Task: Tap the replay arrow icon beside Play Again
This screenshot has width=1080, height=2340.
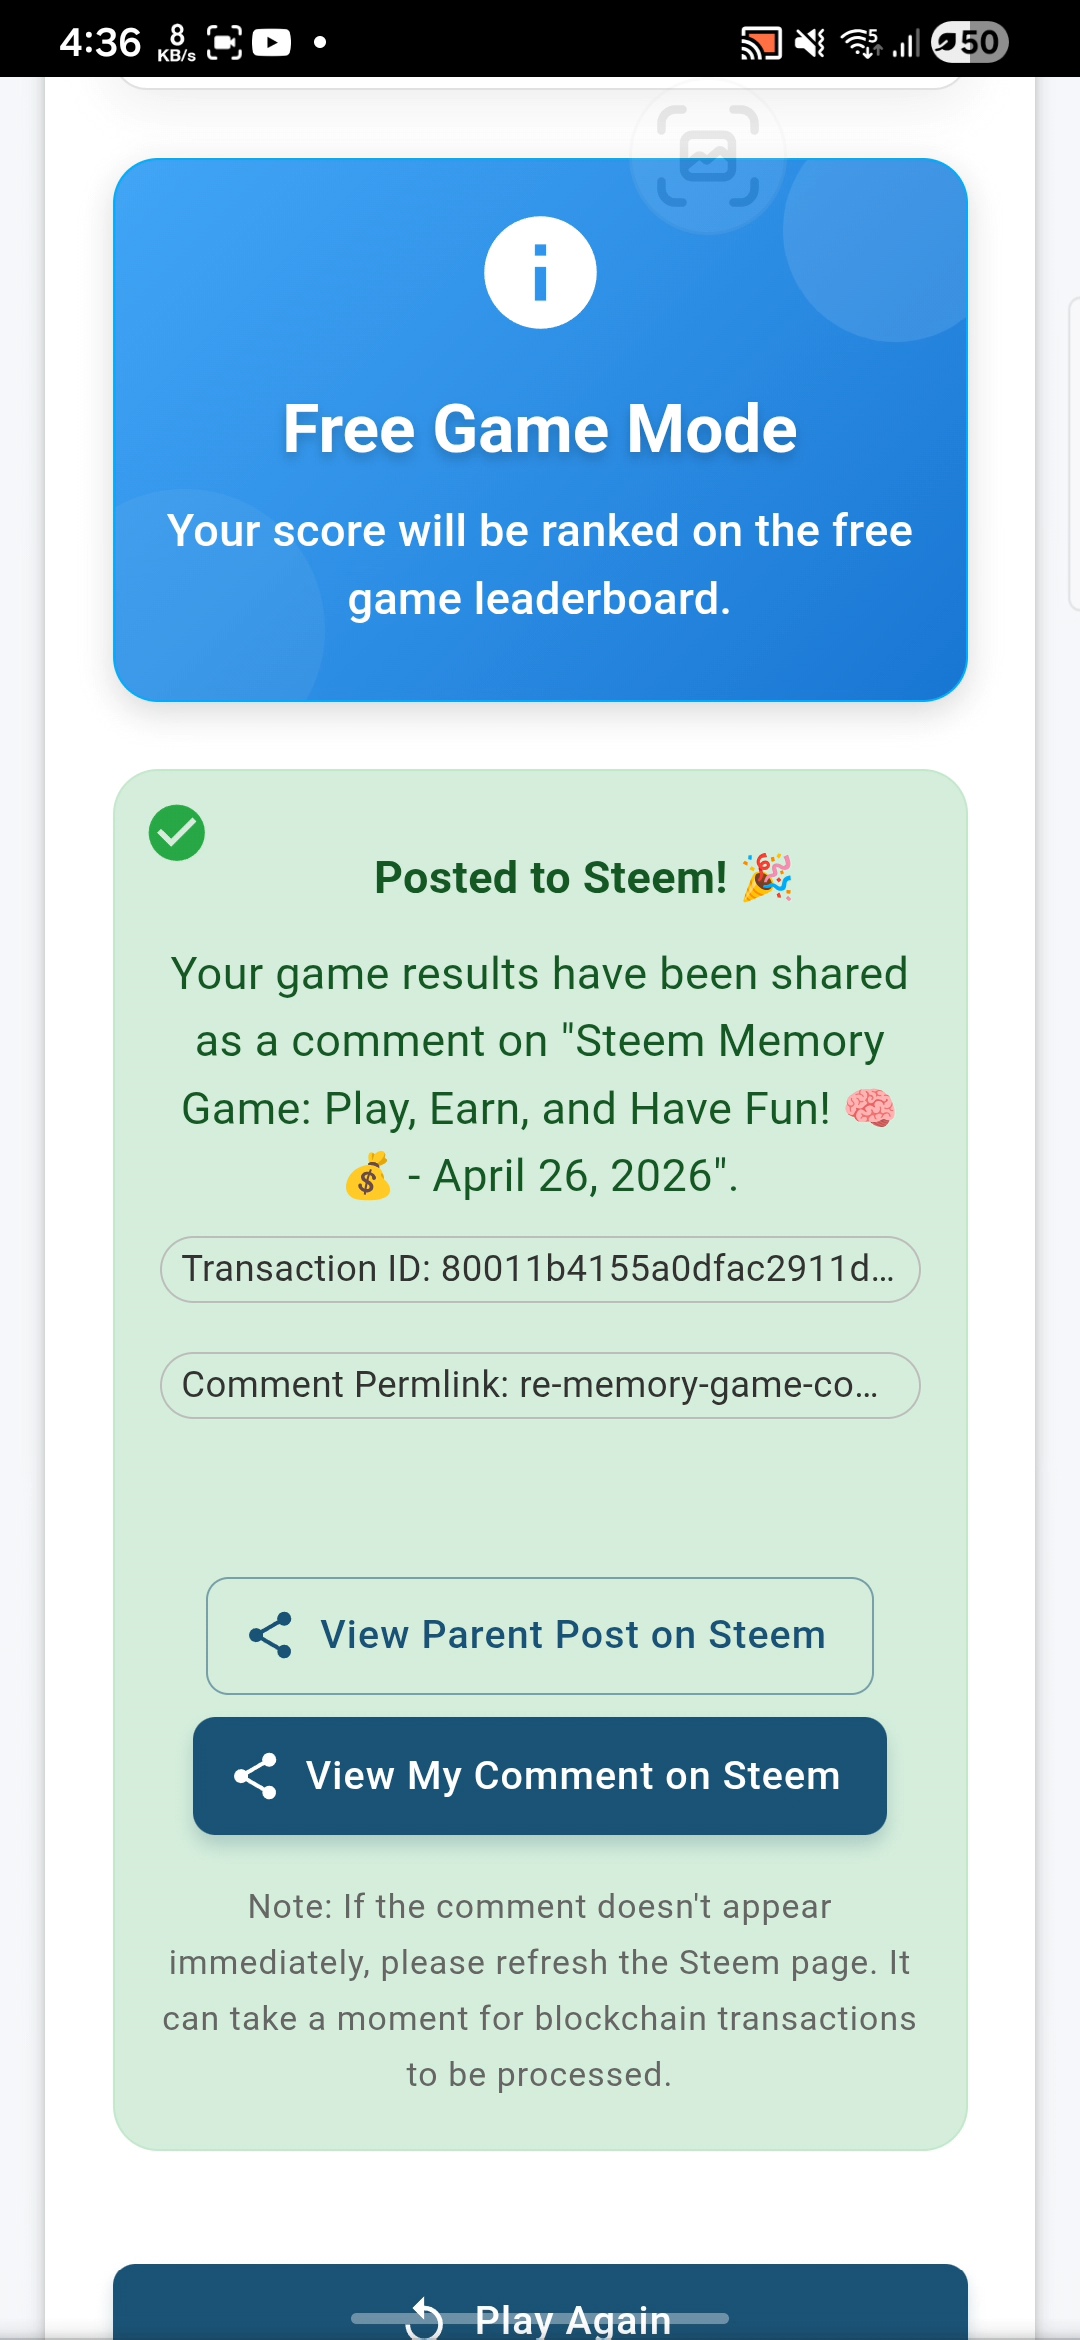Action: coord(424,2320)
